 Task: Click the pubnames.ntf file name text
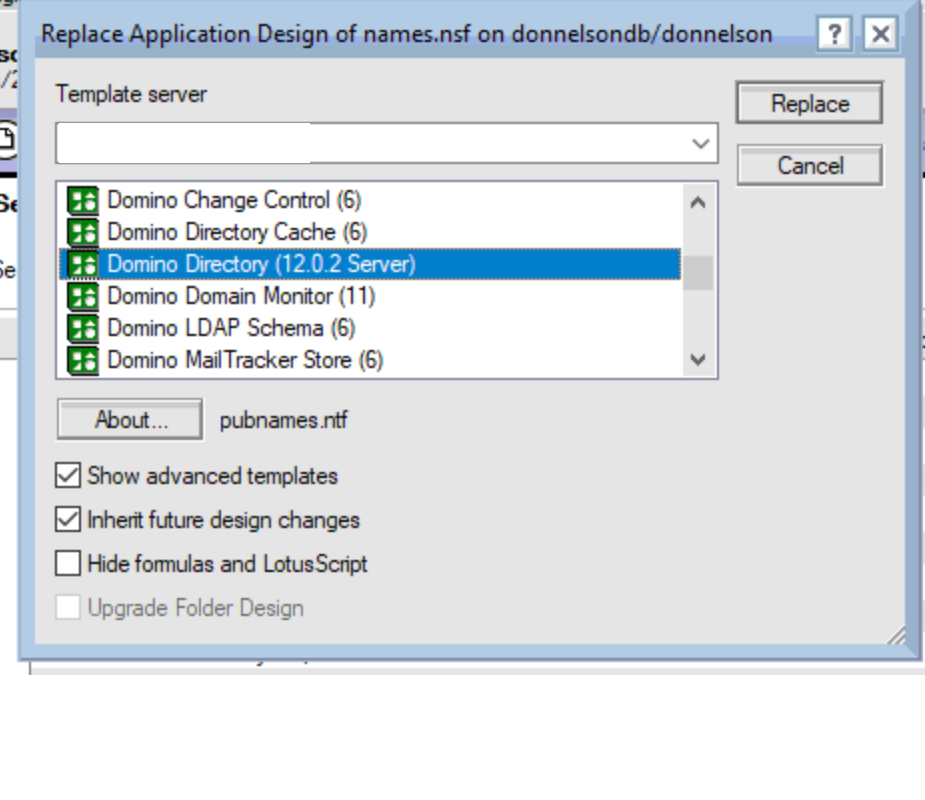click(x=284, y=420)
